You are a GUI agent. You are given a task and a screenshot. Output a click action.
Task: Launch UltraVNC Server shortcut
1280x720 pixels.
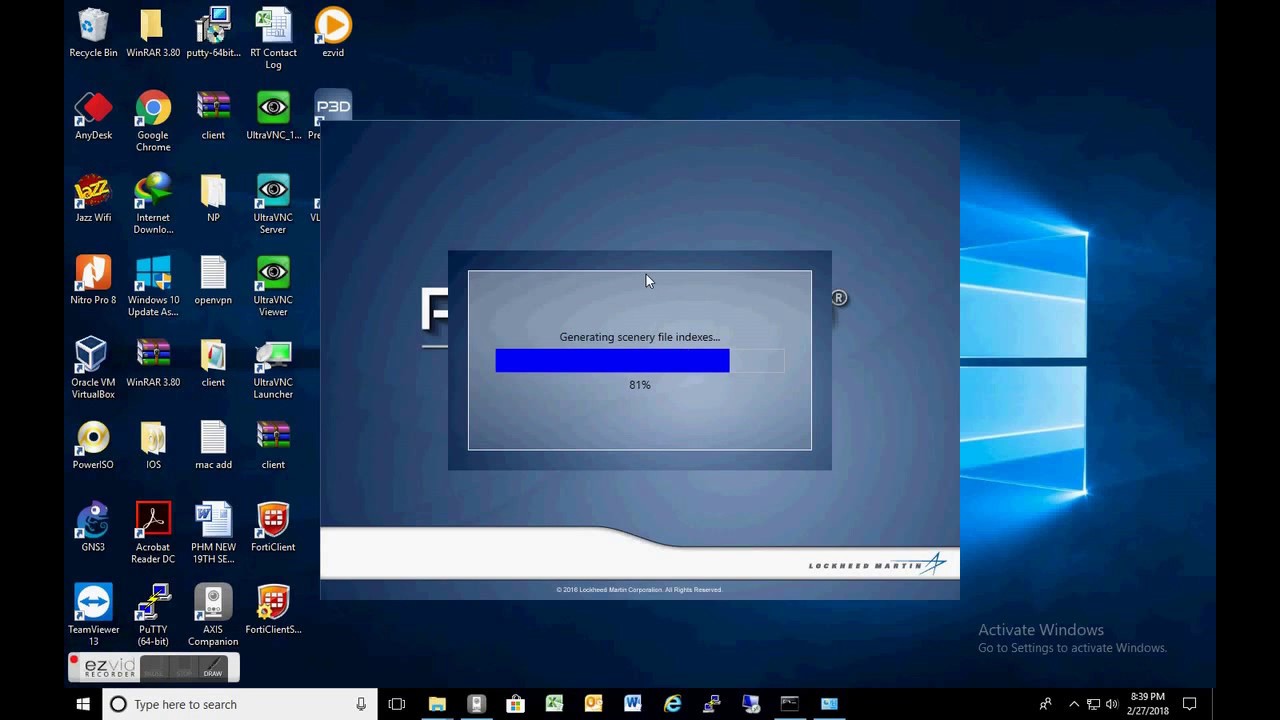coord(273,204)
